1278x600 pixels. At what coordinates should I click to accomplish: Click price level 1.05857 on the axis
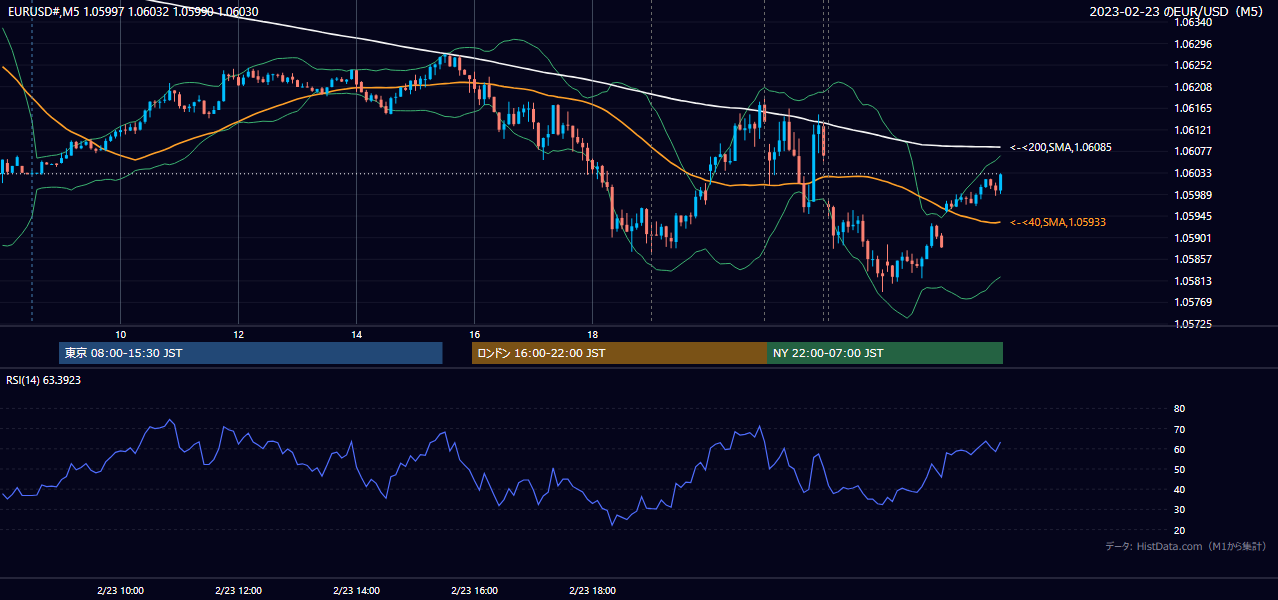[1193, 259]
